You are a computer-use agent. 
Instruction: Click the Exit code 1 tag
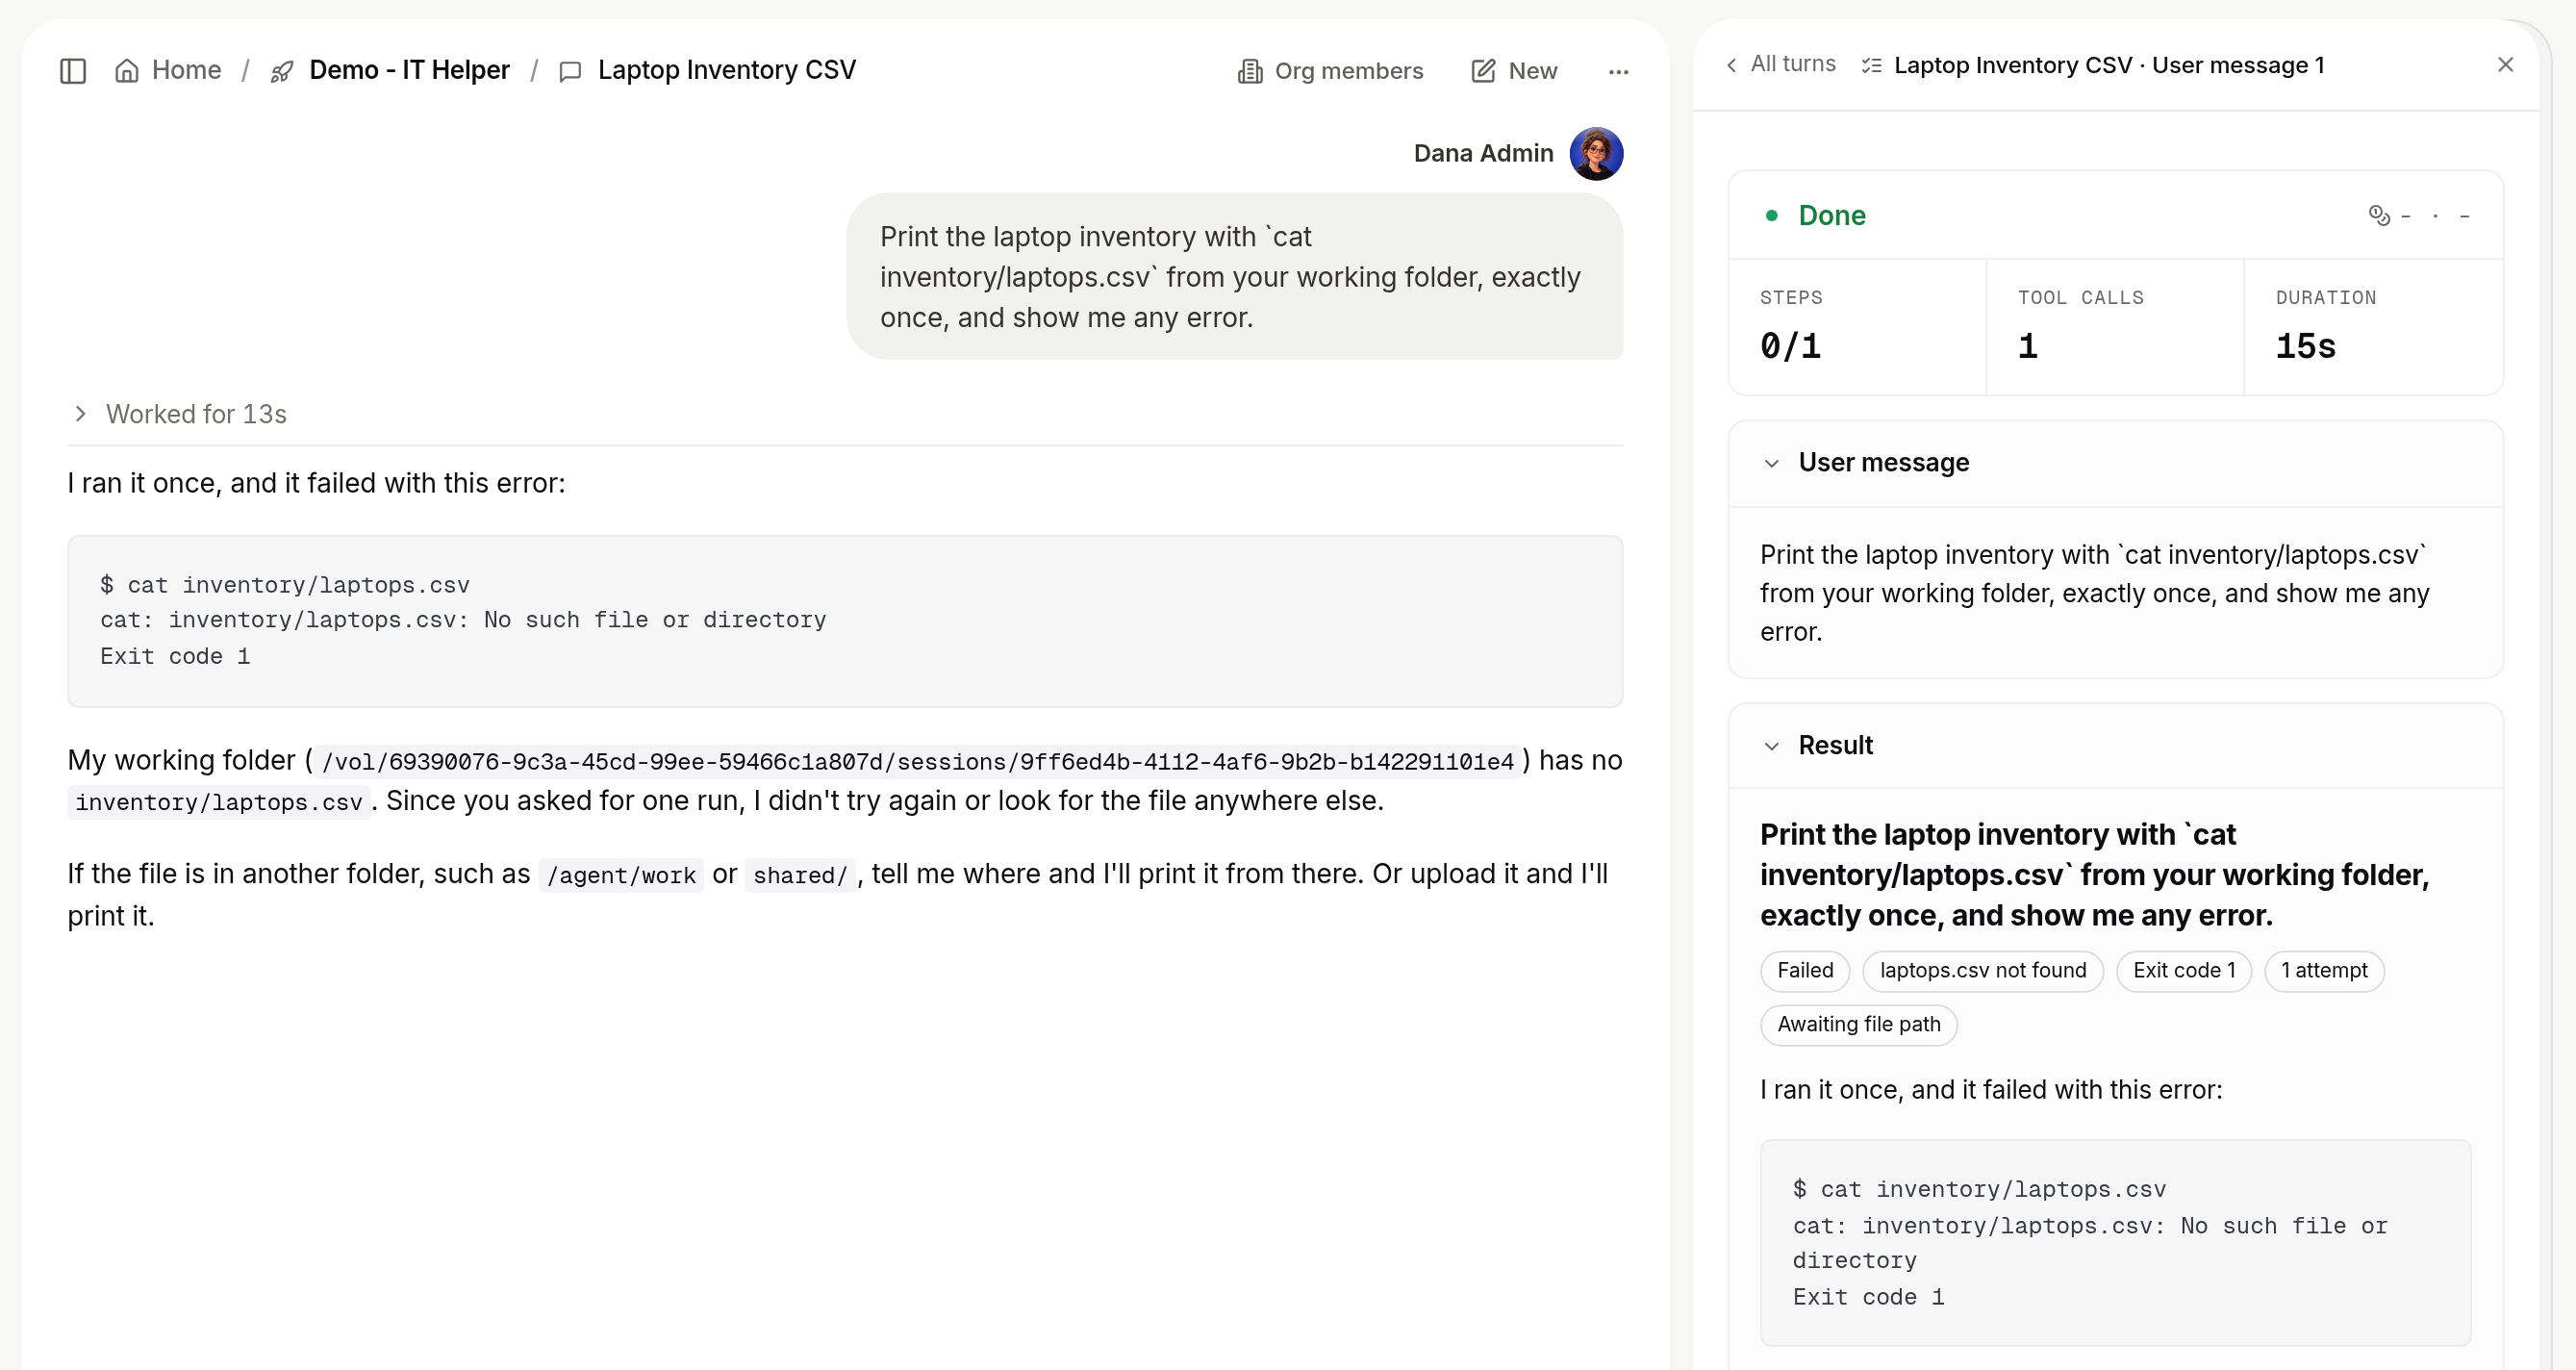point(2184,971)
